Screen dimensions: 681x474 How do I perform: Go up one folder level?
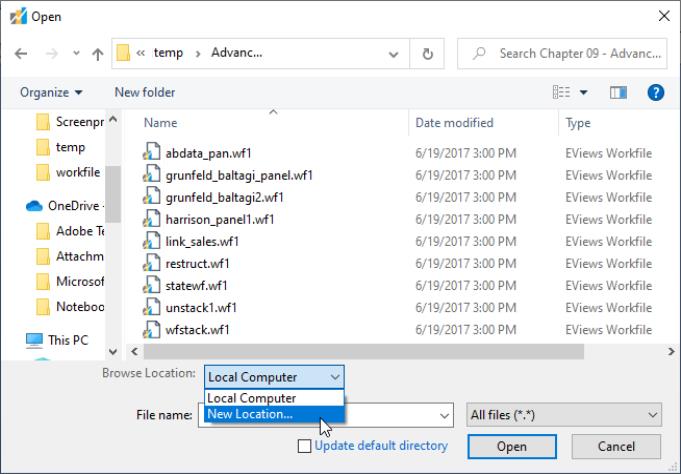(98, 54)
